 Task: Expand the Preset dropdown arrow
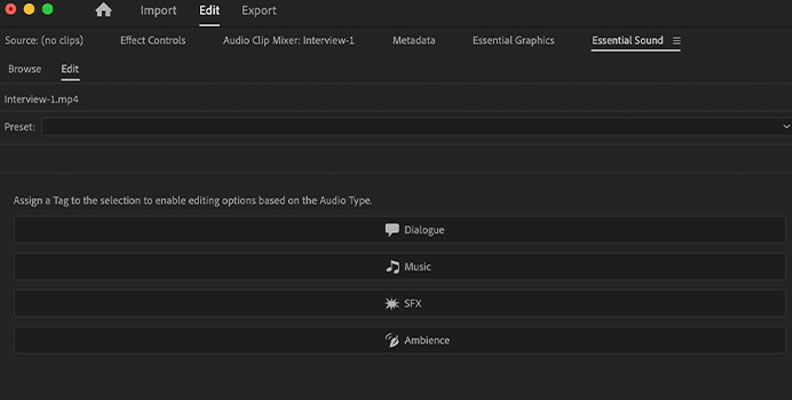[x=786, y=126]
